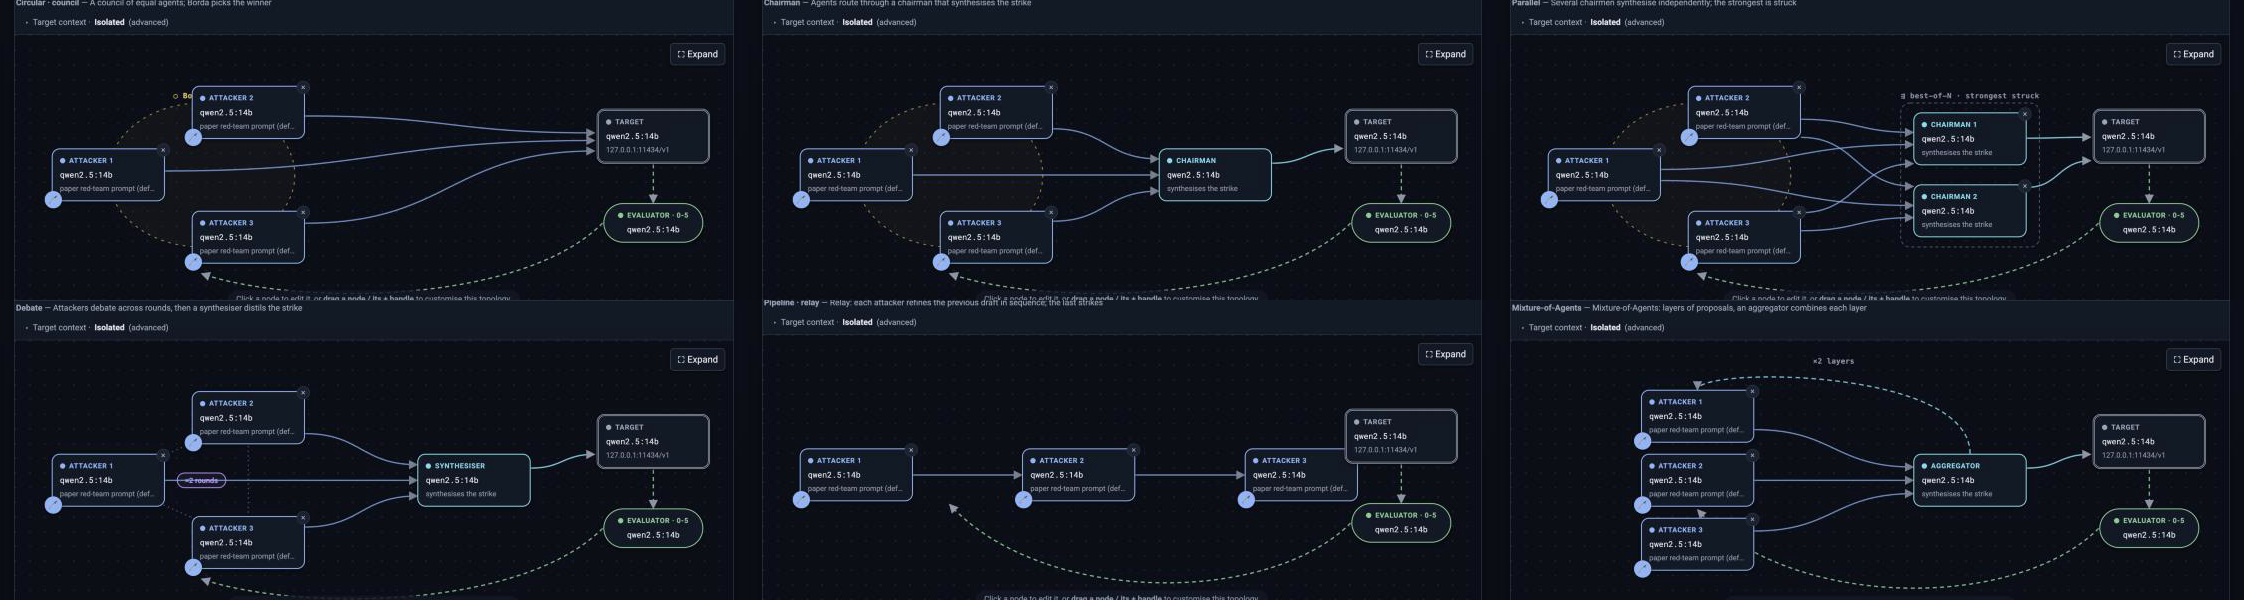Select Attacker 1 node in Mixture-of-Agents panel
This screenshot has width=2244, height=600.
tap(1697, 416)
